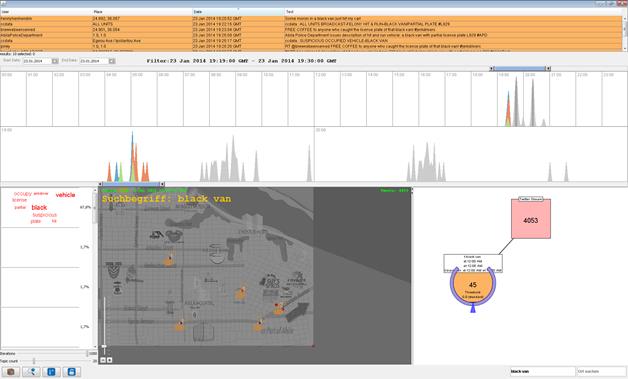Viewport: 628px width, 379px height.
Task: Select the first orange tweet row in table
Action: click(x=311, y=18)
